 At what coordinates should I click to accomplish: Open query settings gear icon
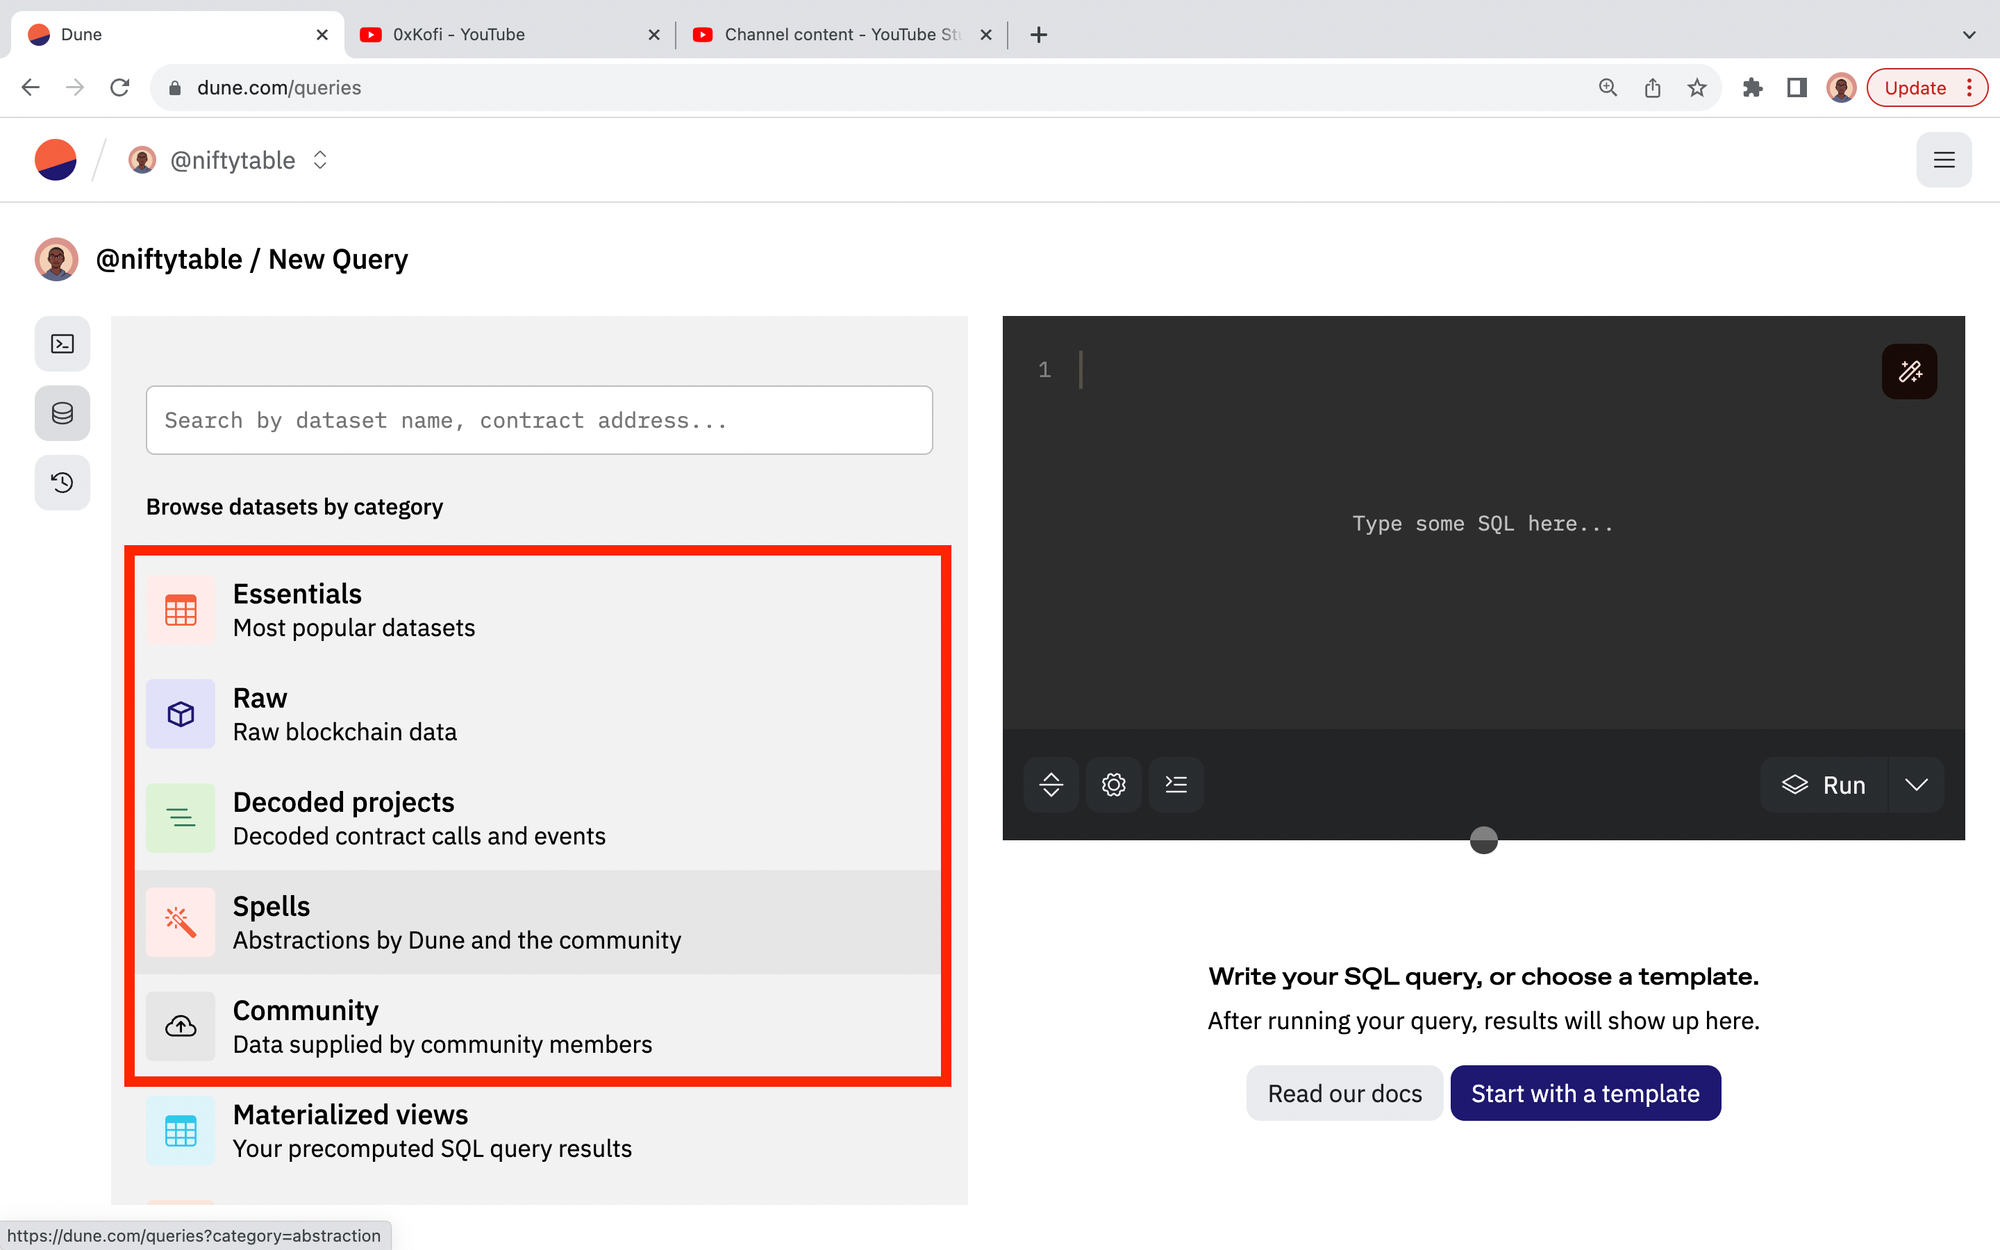pyautogui.click(x=1113, y=785)
